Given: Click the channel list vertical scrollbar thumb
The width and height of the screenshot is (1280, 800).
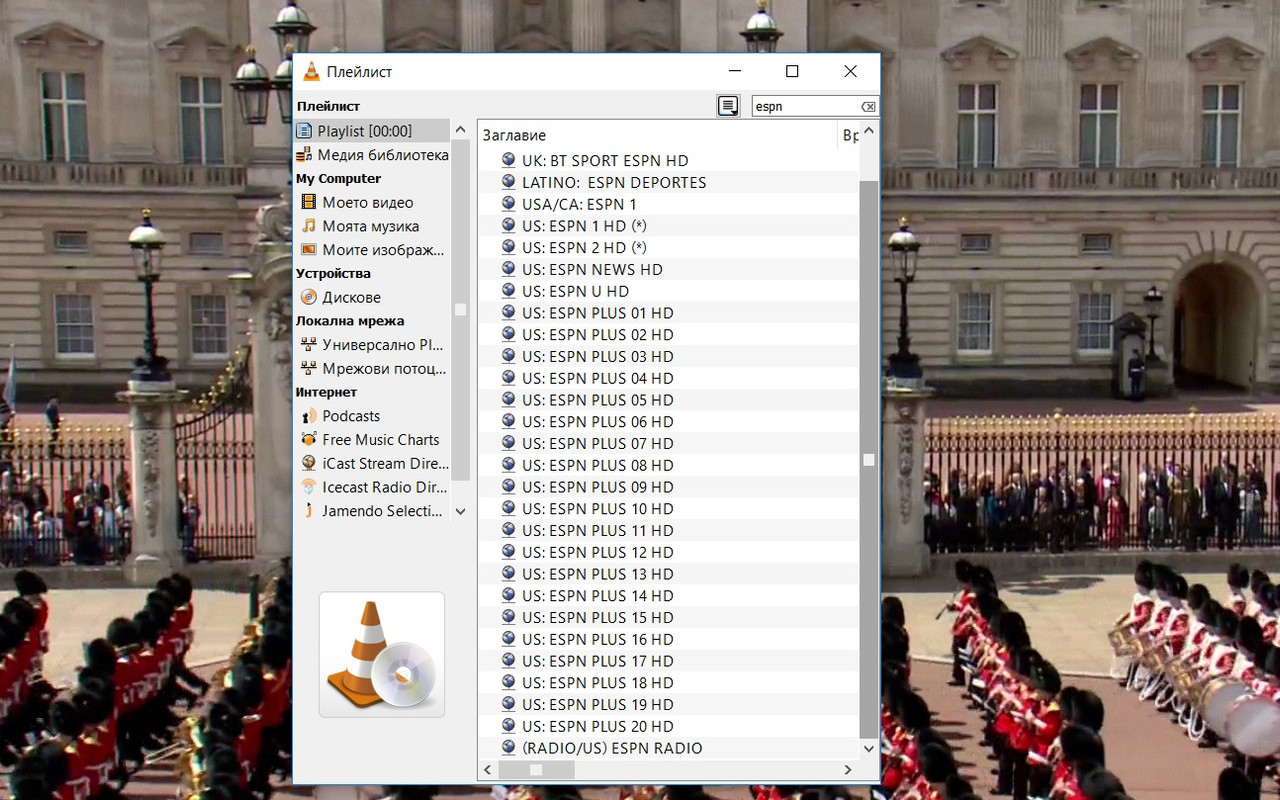Looking at the screenshot, I should [868, 460].
